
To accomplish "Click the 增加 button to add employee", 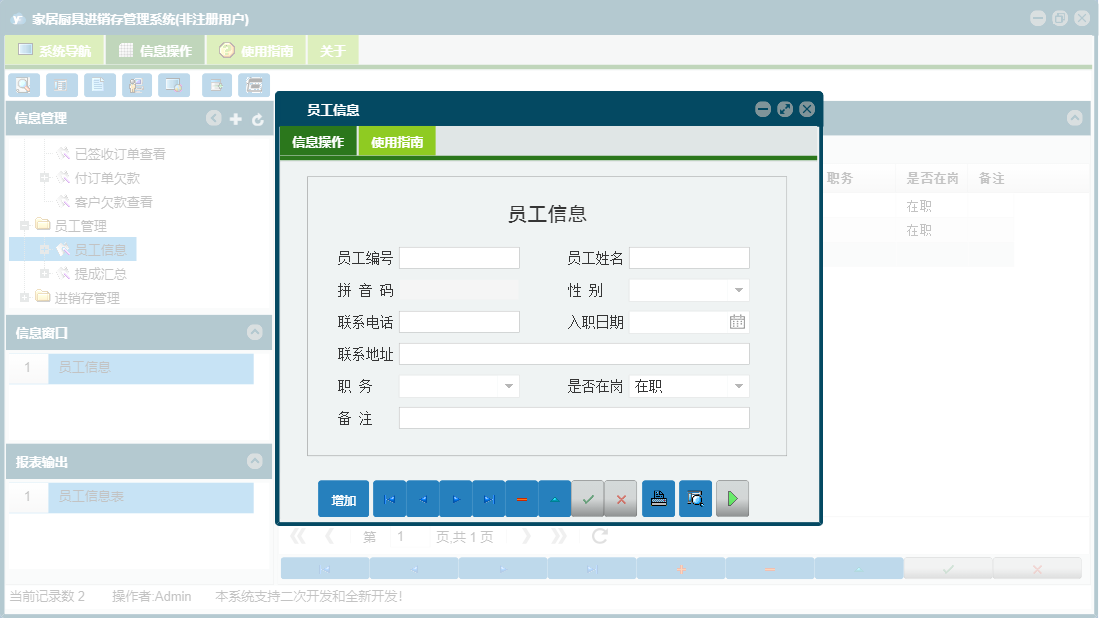I will click(x=343, y=498).
